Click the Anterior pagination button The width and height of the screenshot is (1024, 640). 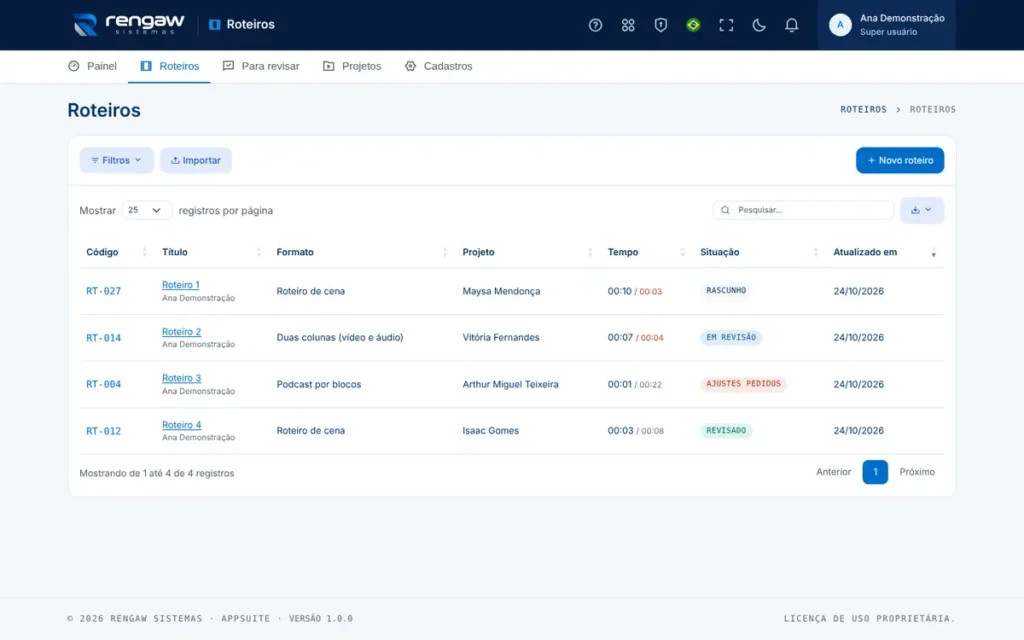[x=833, y=472]
